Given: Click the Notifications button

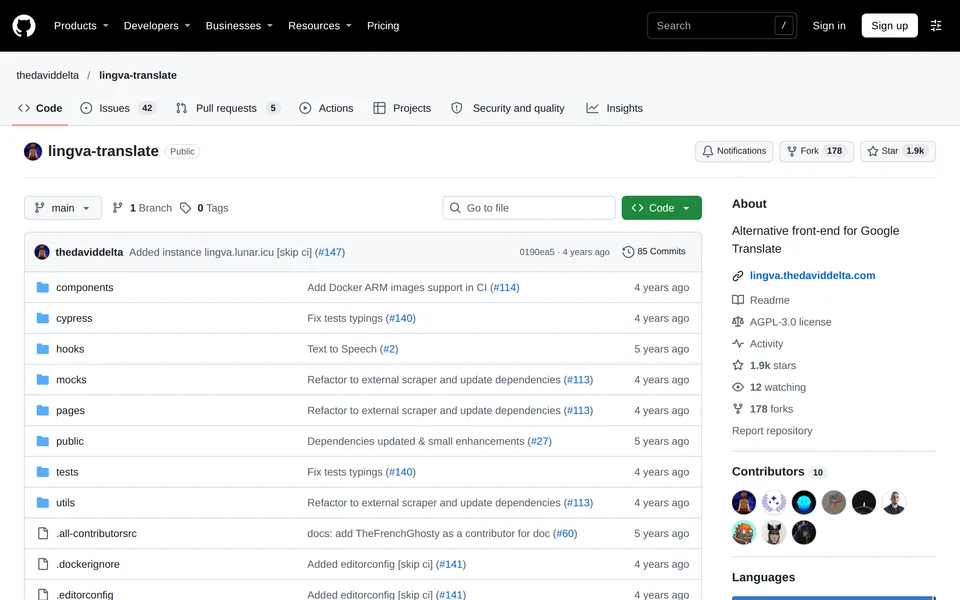Looking at the screenshot, I should click(x=734, y=151).
